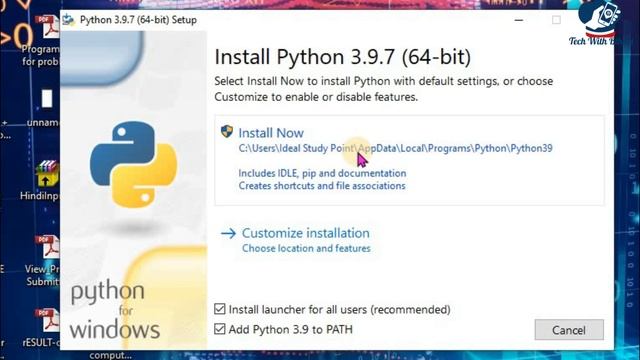
Task: Click the UAC shield icon beside Install Now
Action: [227, 131]
